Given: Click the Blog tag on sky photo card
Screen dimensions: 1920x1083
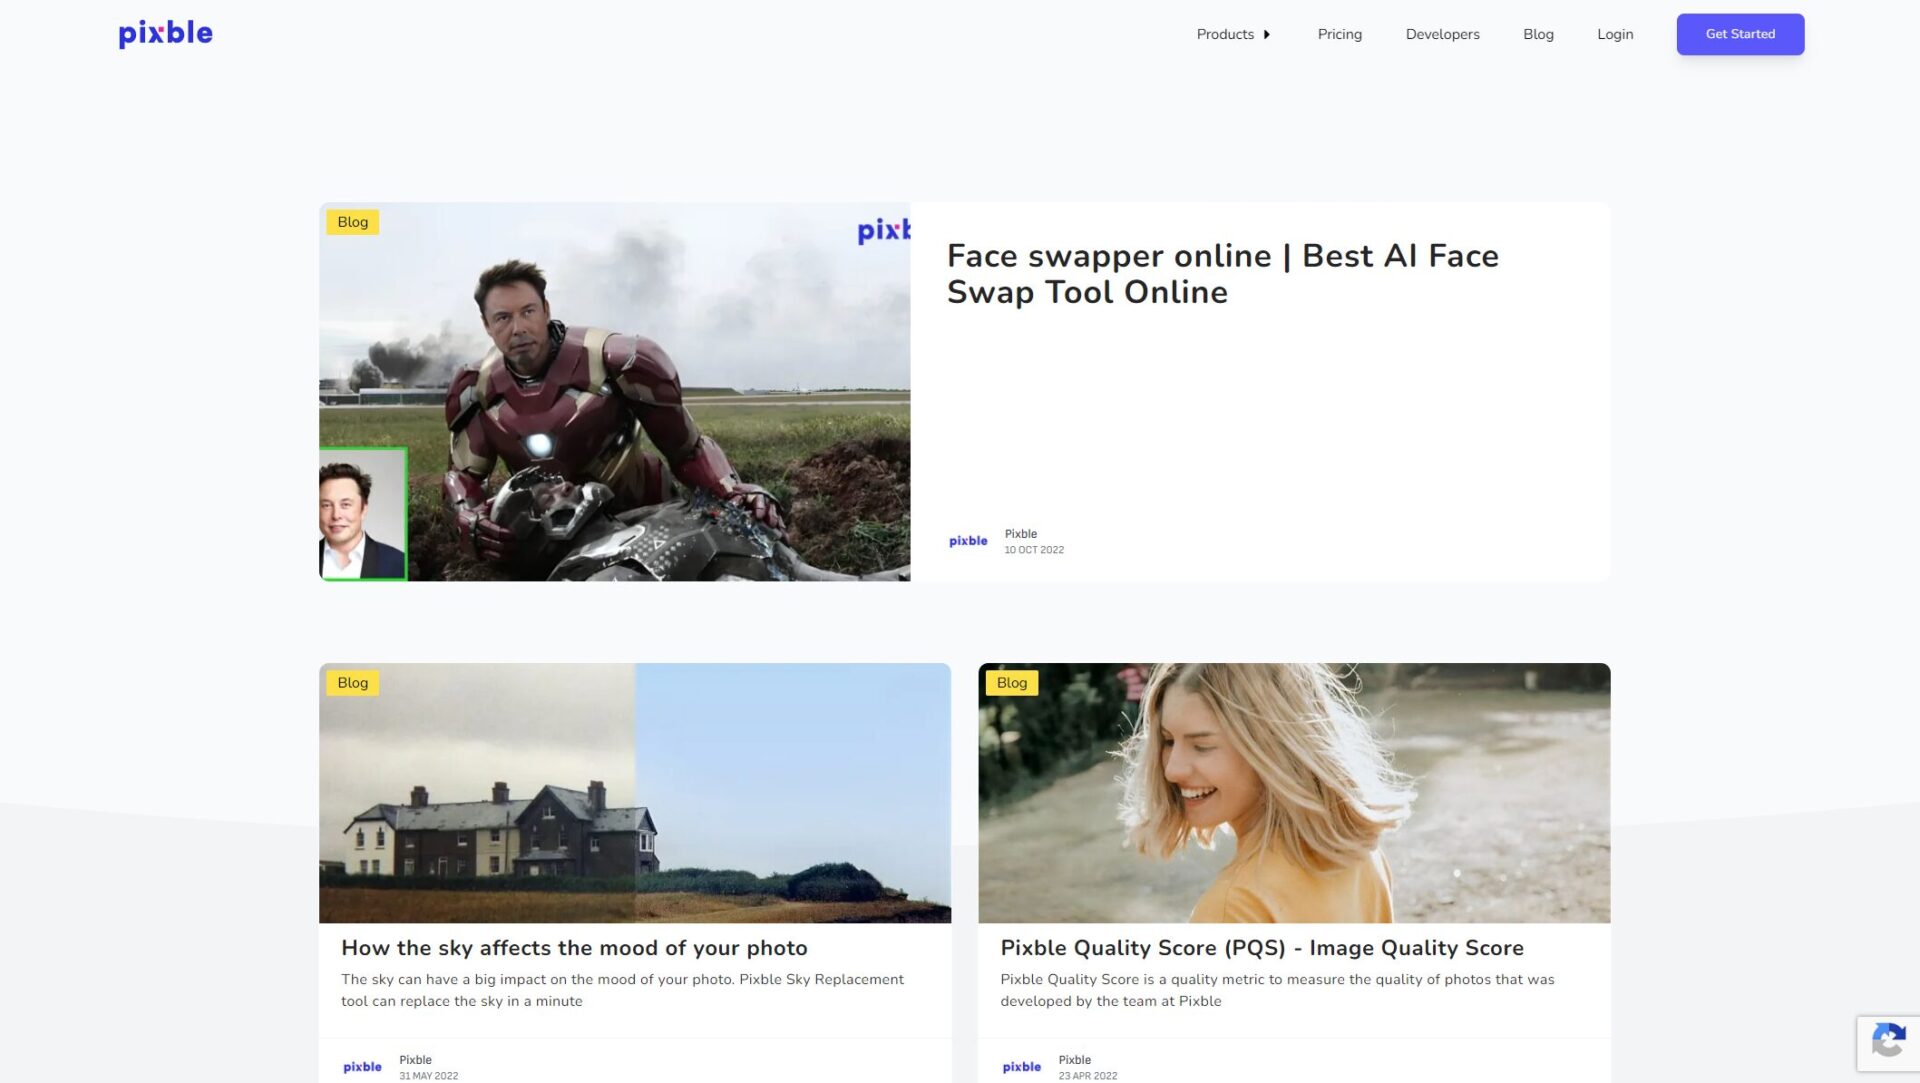Looking at the screenshot, I should (x=352, y=683).
